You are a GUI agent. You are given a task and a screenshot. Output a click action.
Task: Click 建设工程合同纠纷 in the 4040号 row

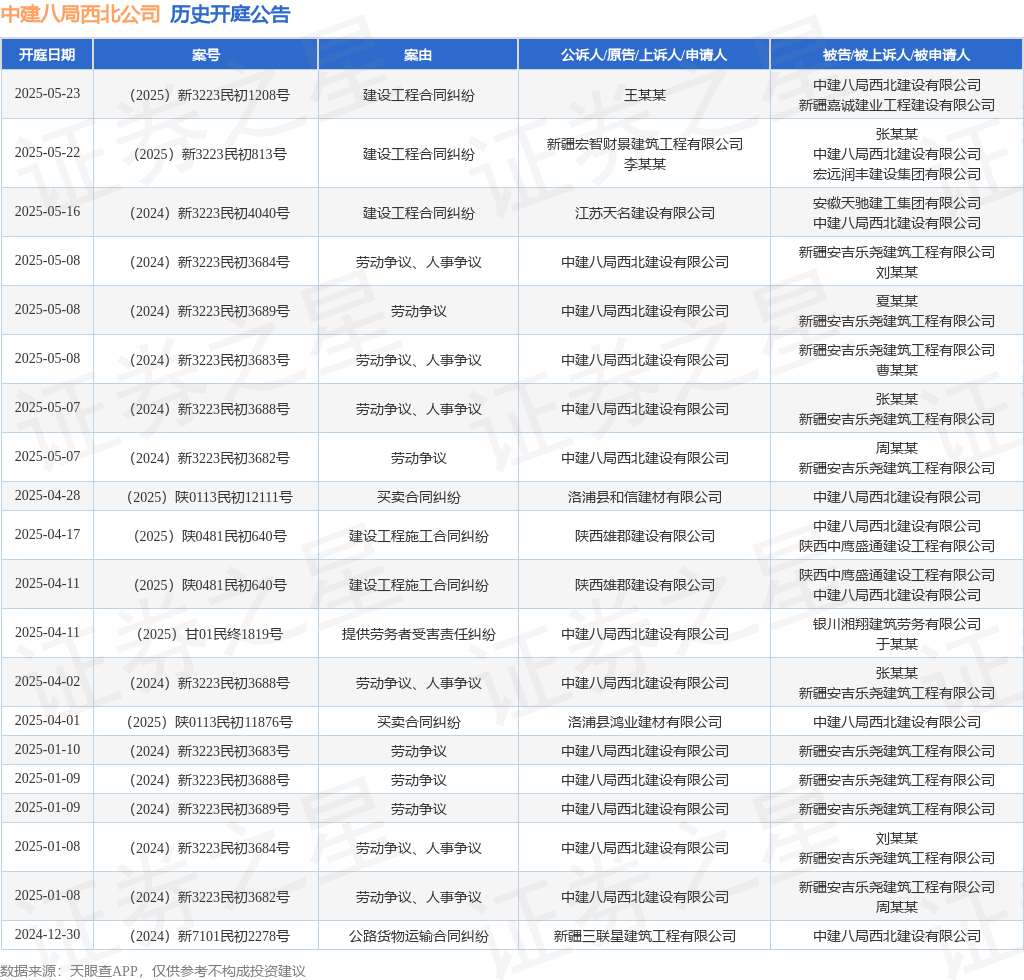[x=419, y=213]
